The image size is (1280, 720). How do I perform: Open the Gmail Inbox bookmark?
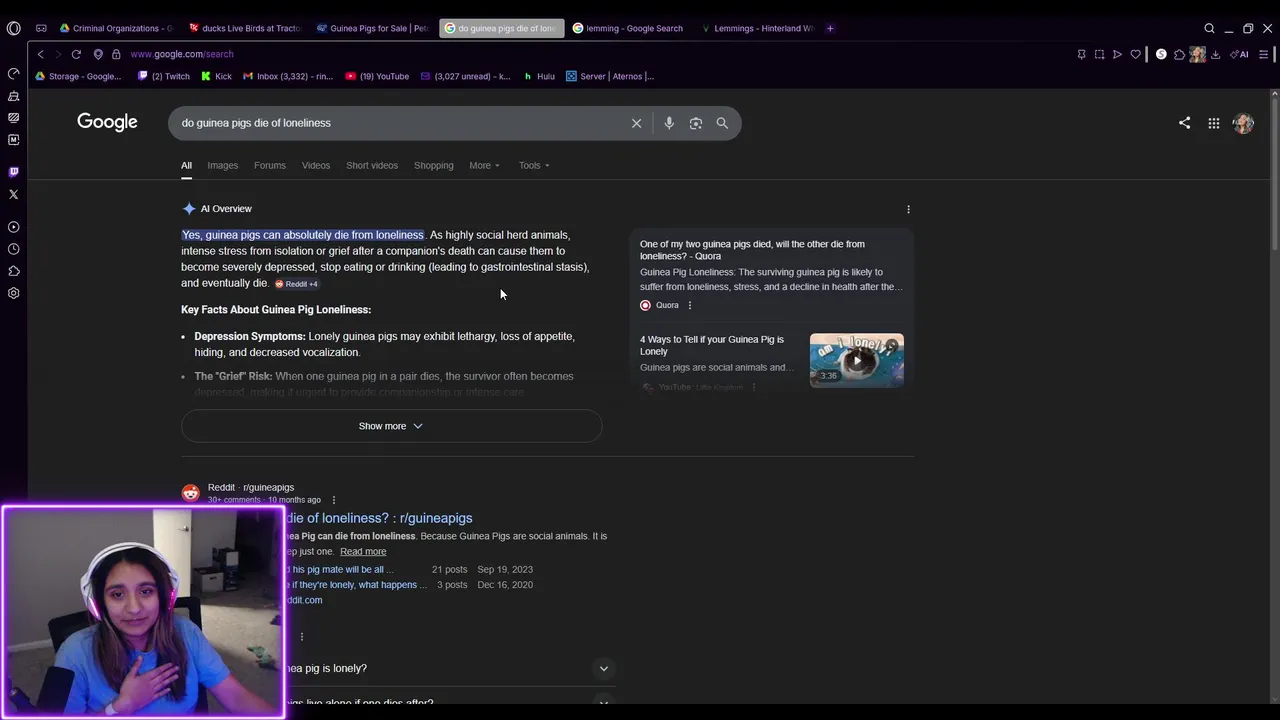(x=288, y=76)
